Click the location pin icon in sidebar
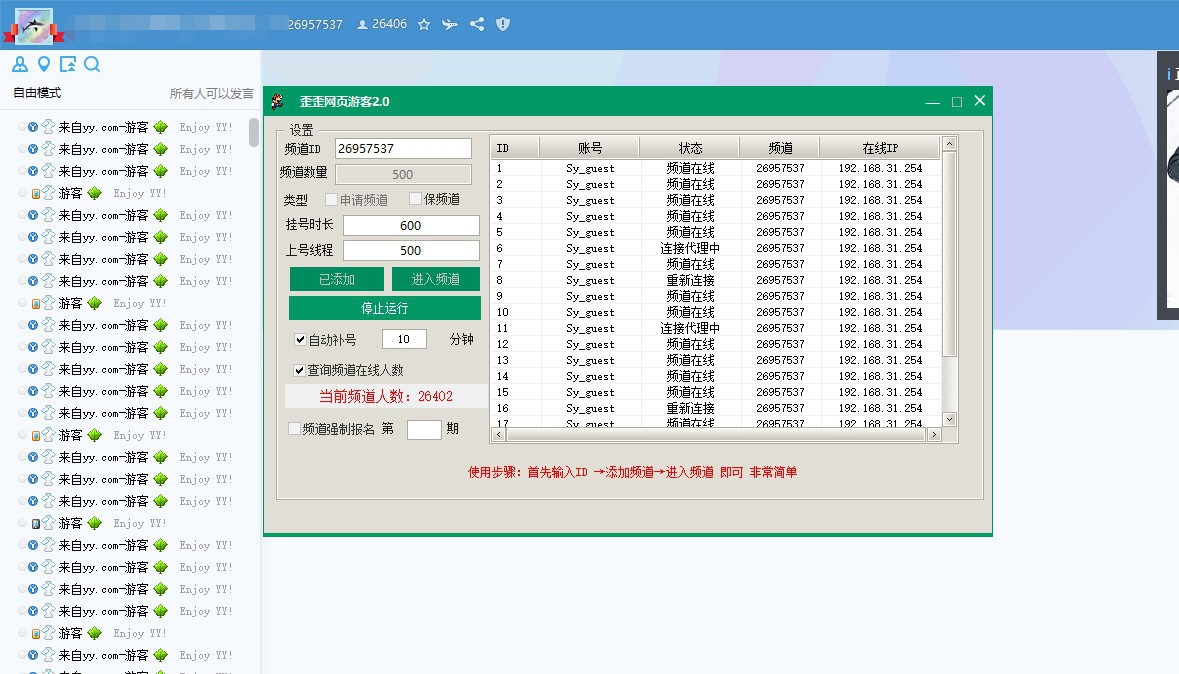The width and height of the screenshot is (1179, 674). tap(44, 65)
